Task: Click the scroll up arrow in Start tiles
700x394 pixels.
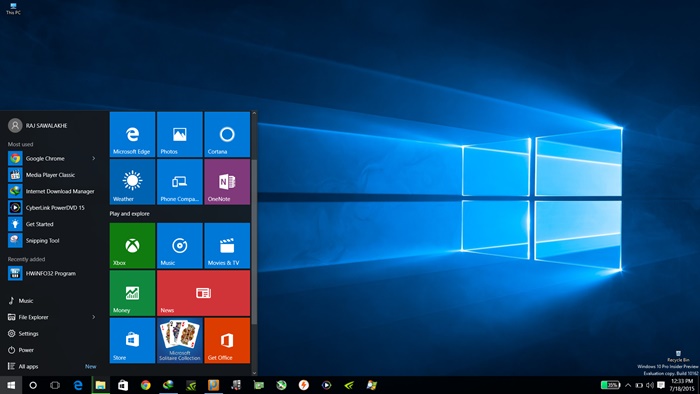Action: click(x=254, y=113)
